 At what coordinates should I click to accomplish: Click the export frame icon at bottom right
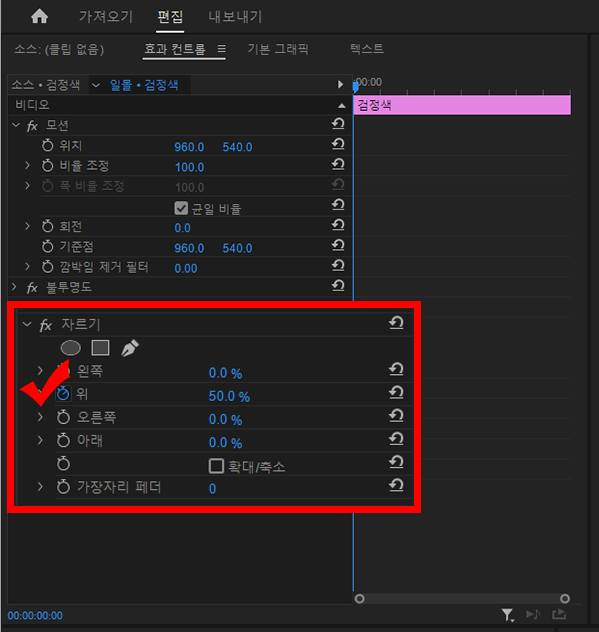click(x=559, y=615)
